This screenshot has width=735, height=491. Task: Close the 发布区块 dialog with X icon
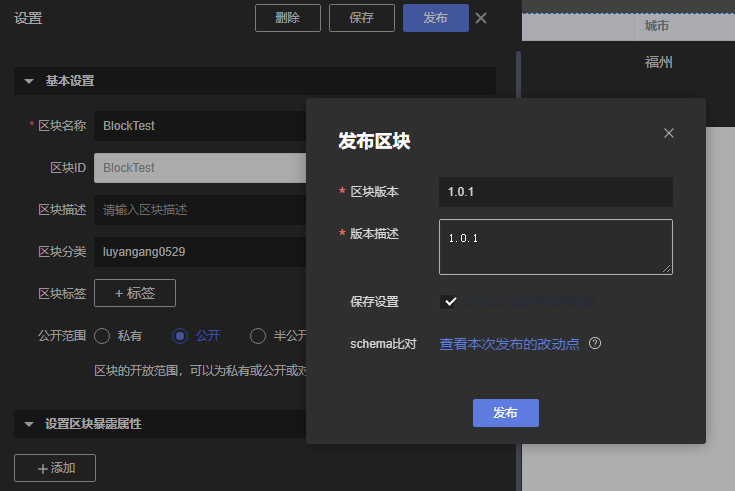[669, 133]
